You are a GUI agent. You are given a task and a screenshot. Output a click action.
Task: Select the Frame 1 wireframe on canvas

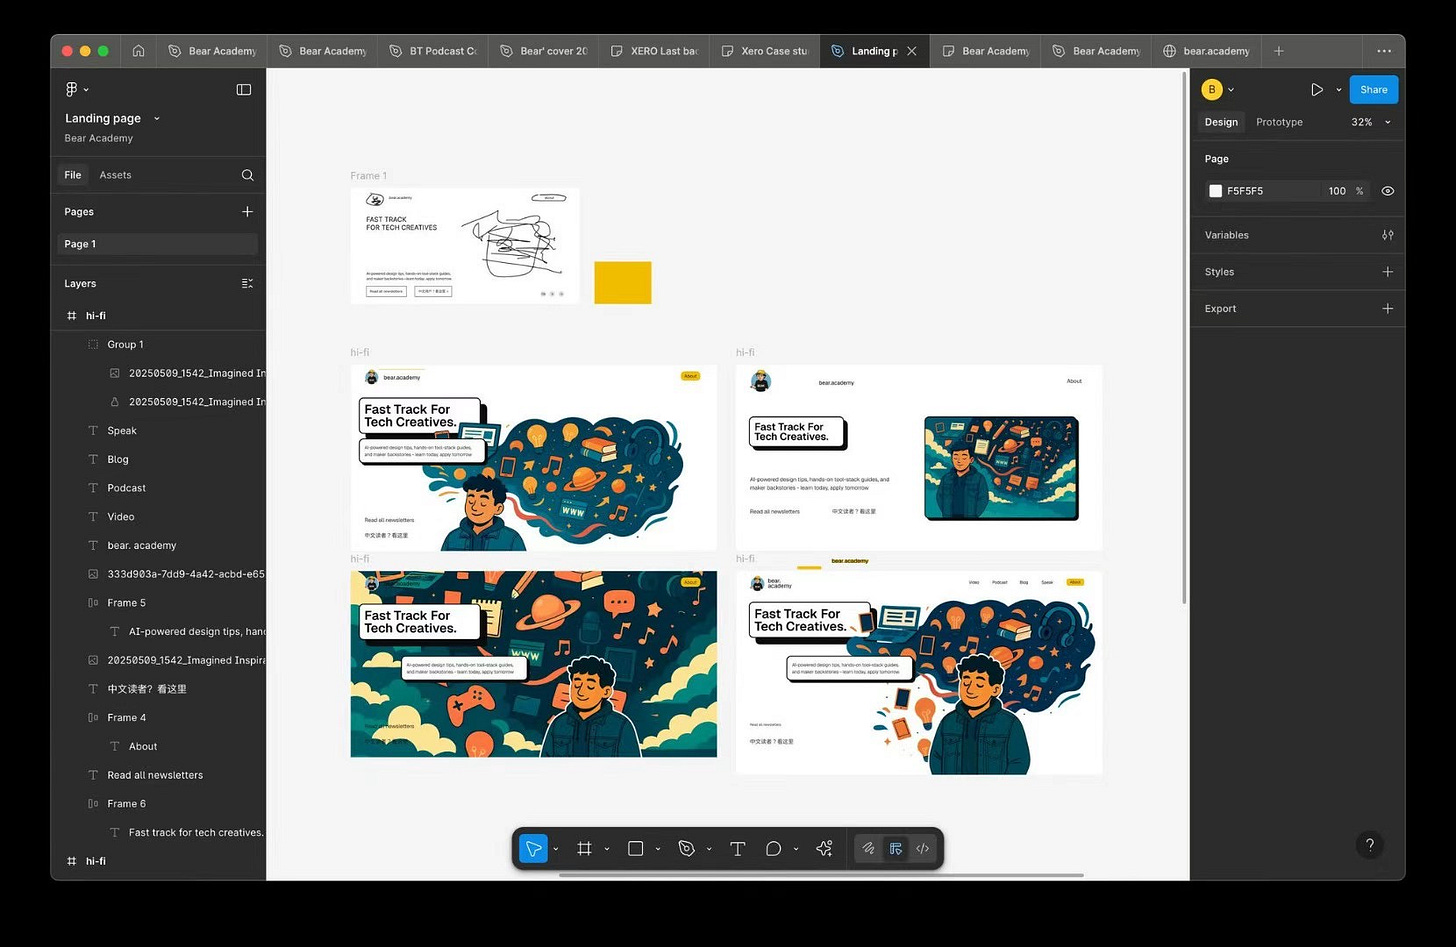point(465,246)
